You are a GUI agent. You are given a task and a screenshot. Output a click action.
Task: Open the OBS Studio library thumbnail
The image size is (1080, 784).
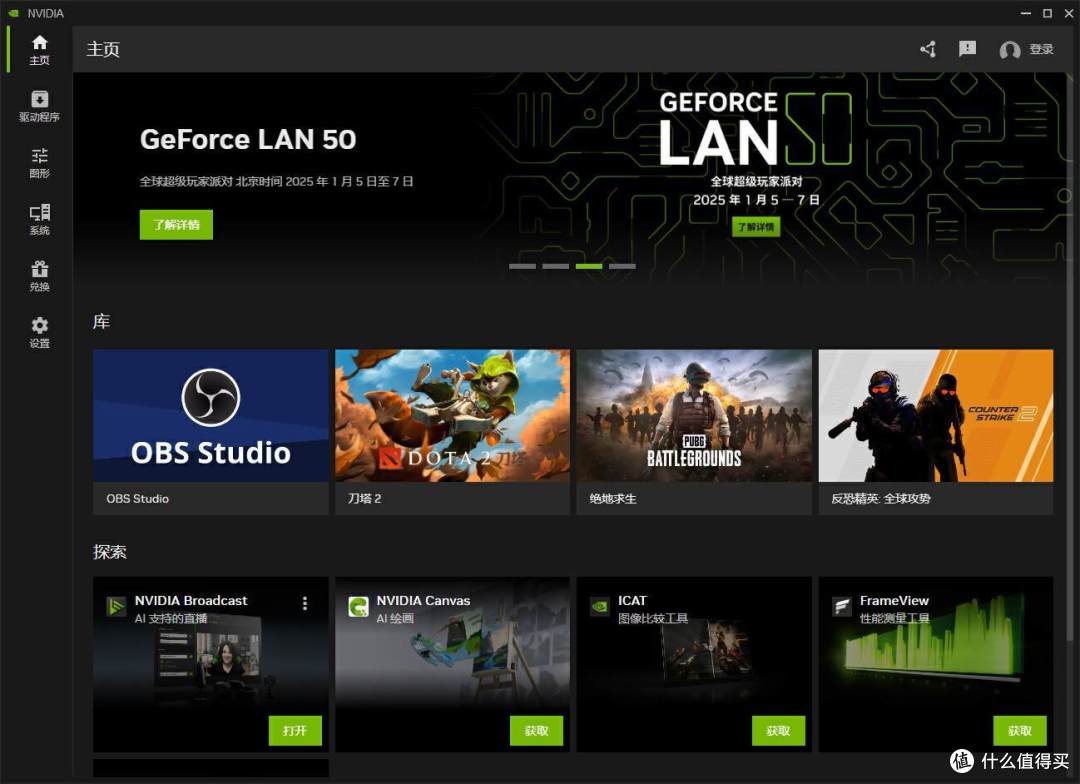click(211, 415)
